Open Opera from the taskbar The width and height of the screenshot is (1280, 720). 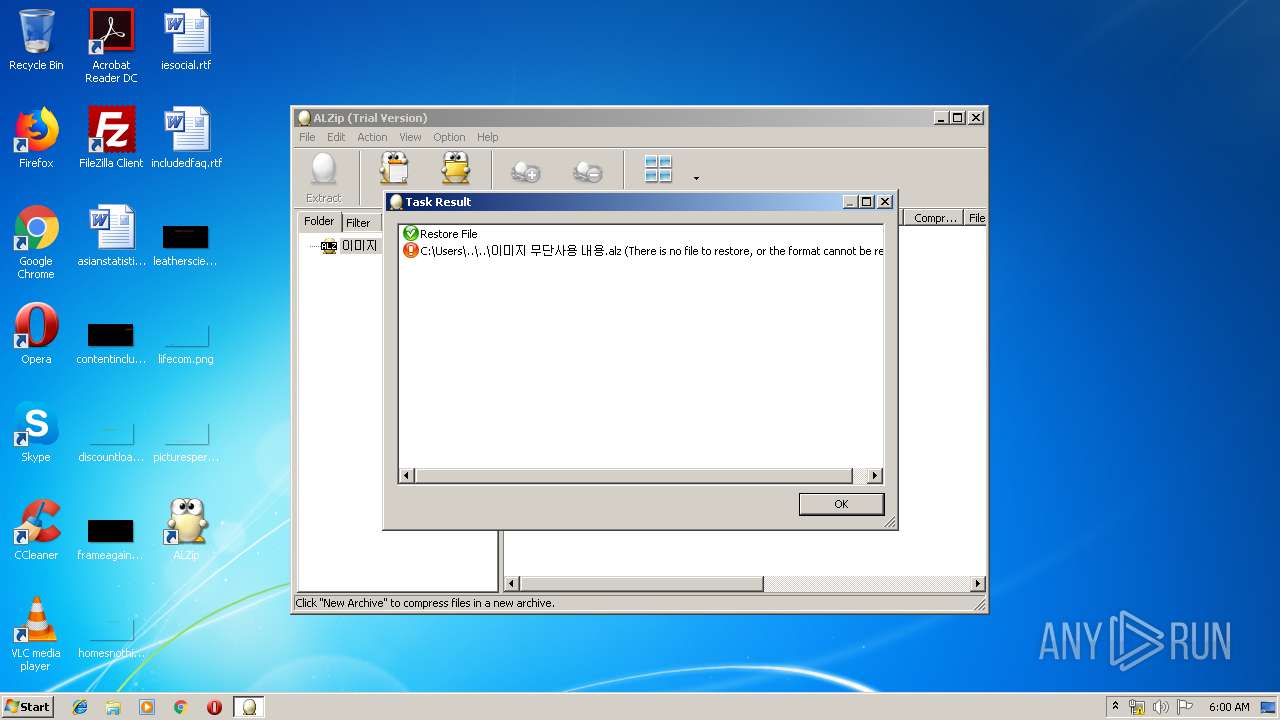214,707
